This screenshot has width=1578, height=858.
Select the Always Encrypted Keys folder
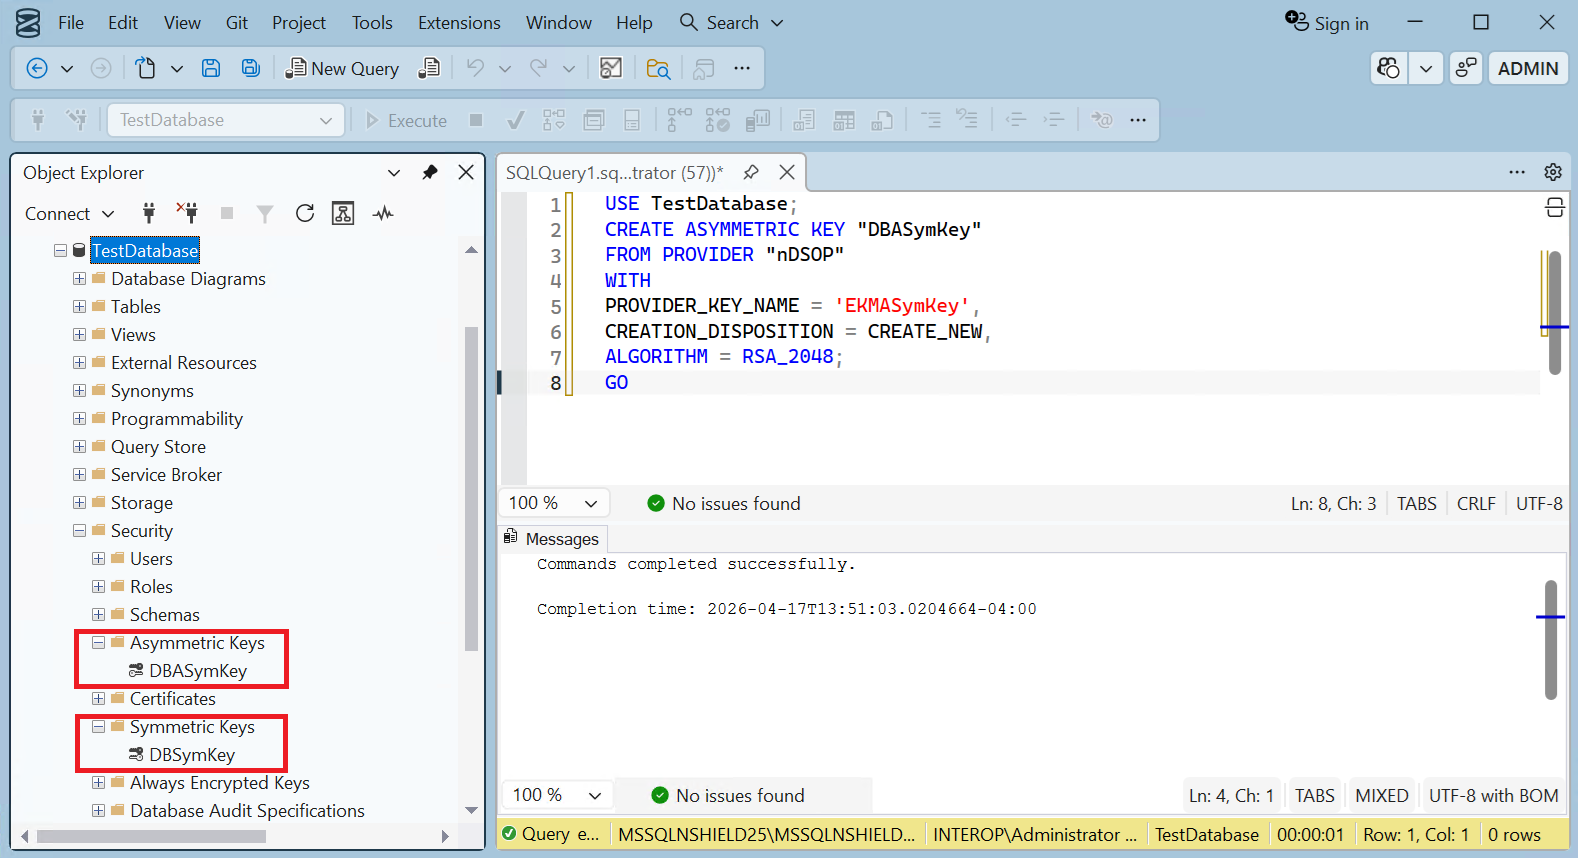(x=219, y=783)
